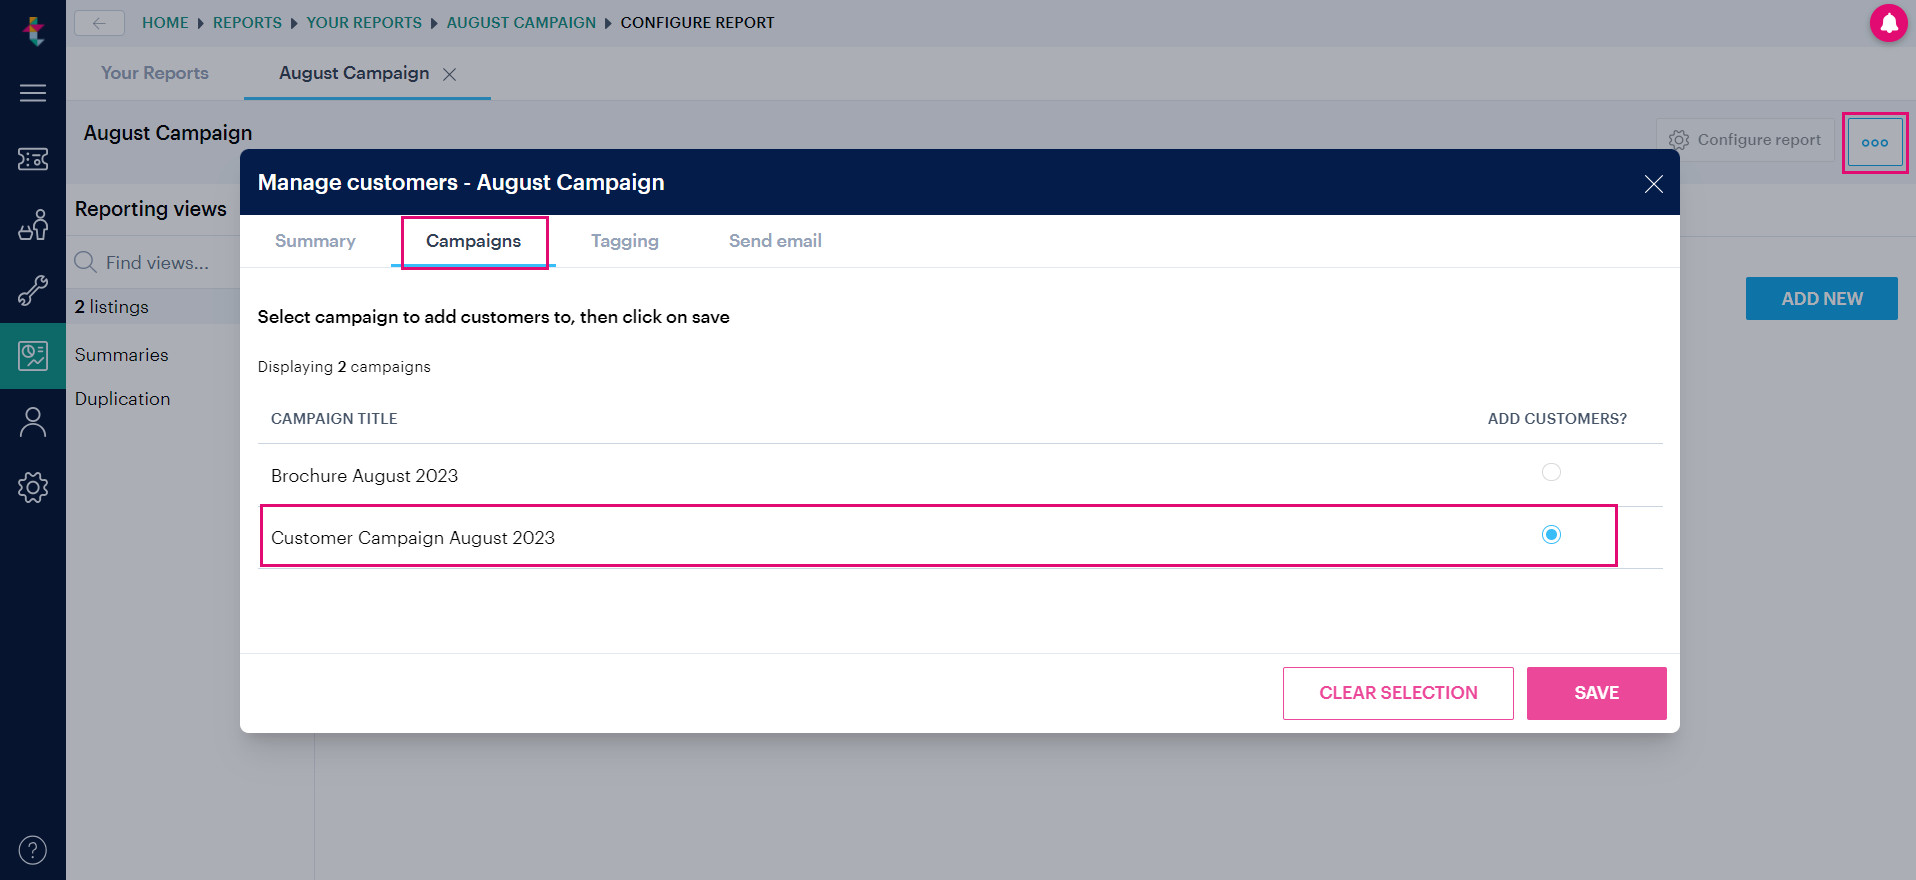Open the hamburger menu icon
The width and height of the screenshot is (1916, 880).
click(33, 93)
